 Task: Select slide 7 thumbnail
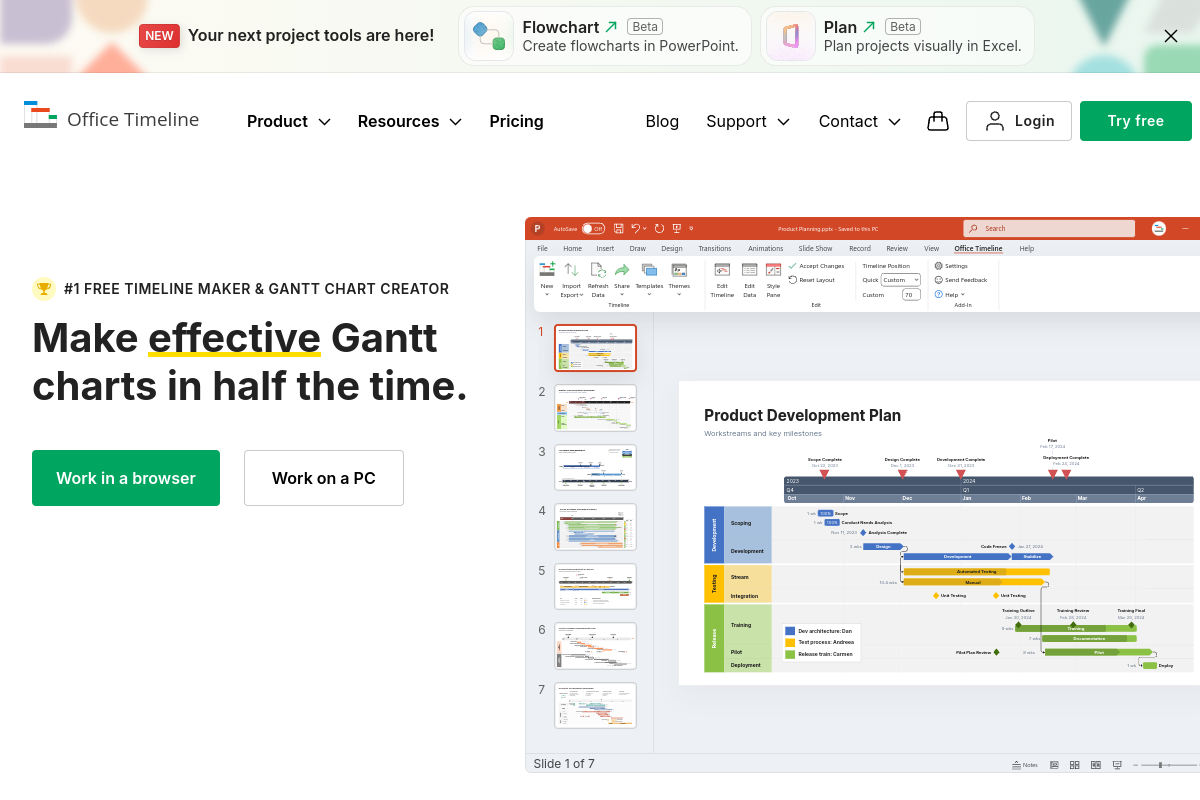point(595,705)
